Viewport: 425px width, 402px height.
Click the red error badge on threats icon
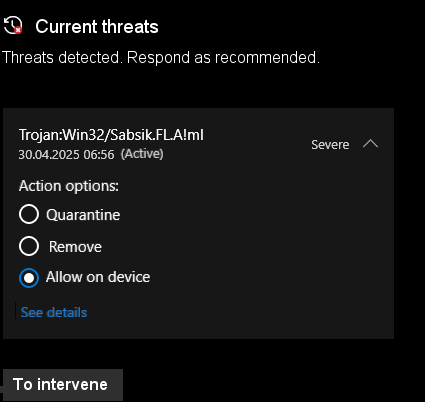[18, 30]
